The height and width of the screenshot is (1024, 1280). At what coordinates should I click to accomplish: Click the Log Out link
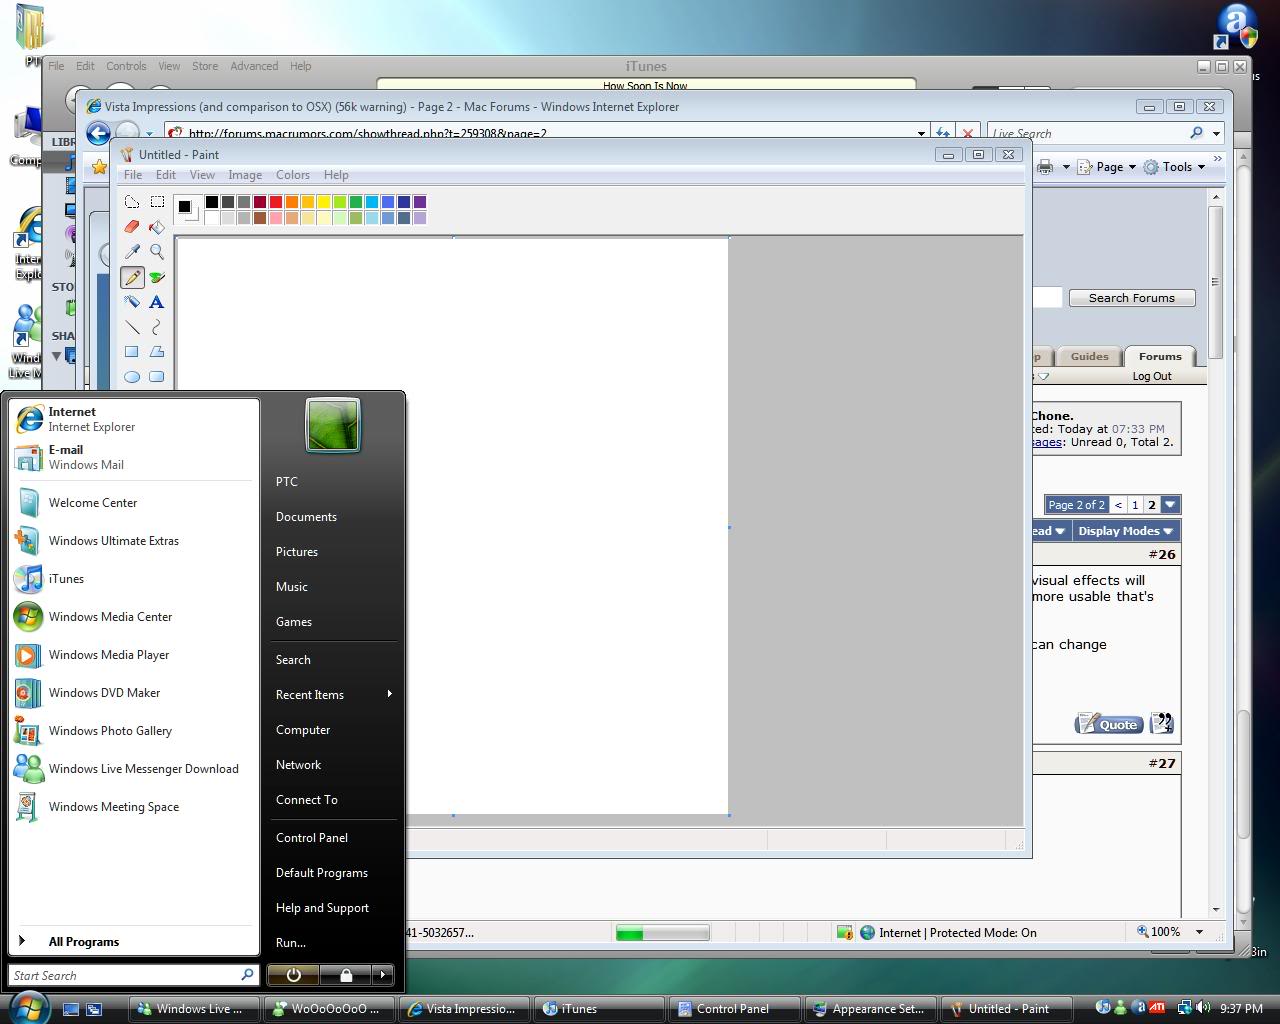pos(1152,376)
